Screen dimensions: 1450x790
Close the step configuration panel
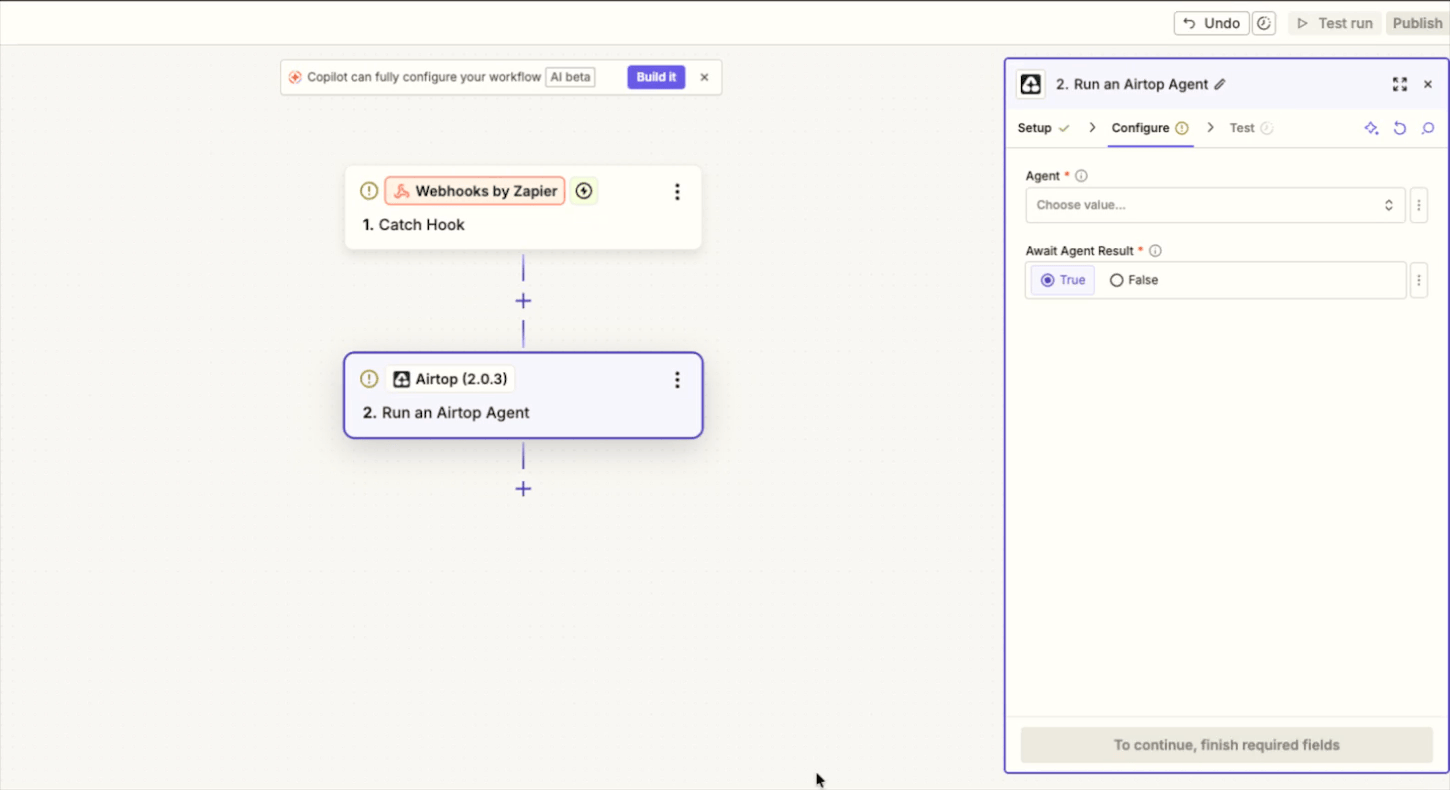tap(1428, 85)
